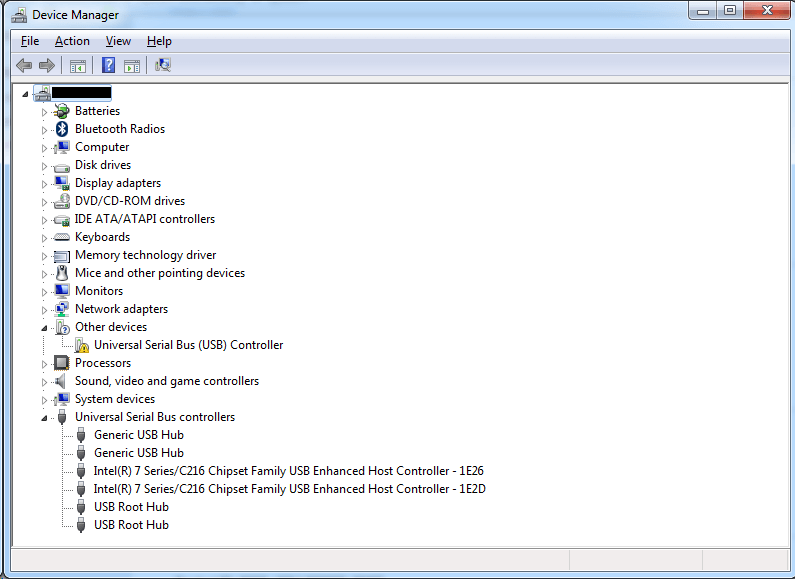Click the warning icon on USB Controller
This screenshot has height=579, width=795.
point(82,345)
